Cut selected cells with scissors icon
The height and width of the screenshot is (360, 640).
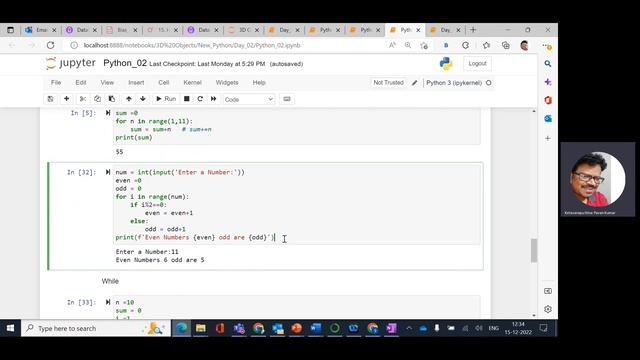82,99
